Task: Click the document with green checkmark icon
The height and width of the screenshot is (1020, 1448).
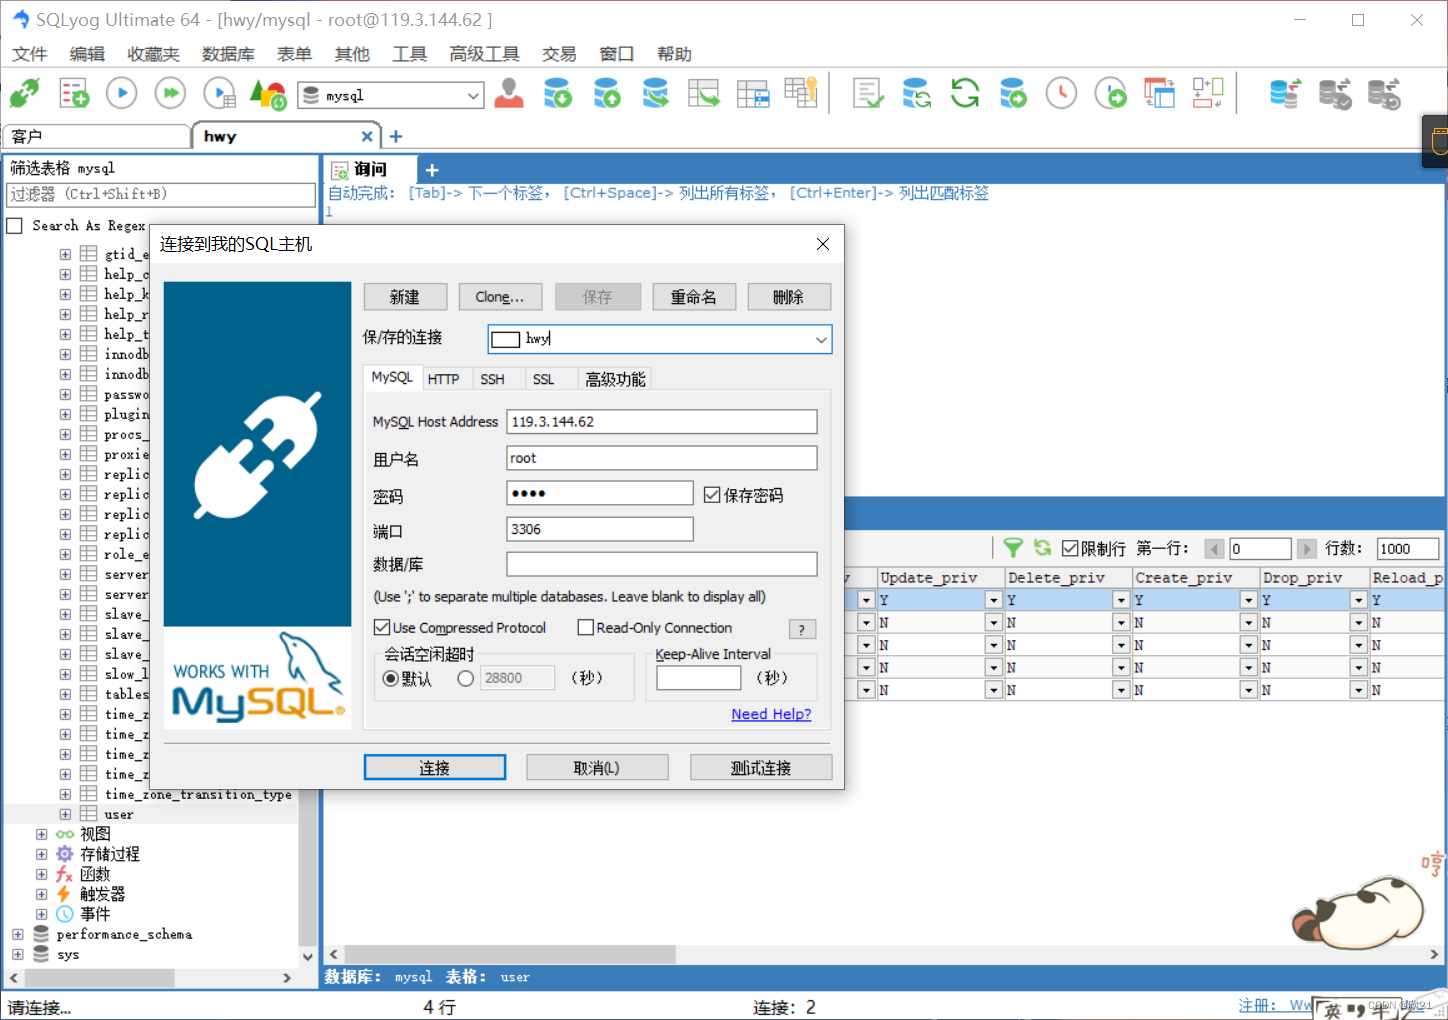Action: click(867, 94)
